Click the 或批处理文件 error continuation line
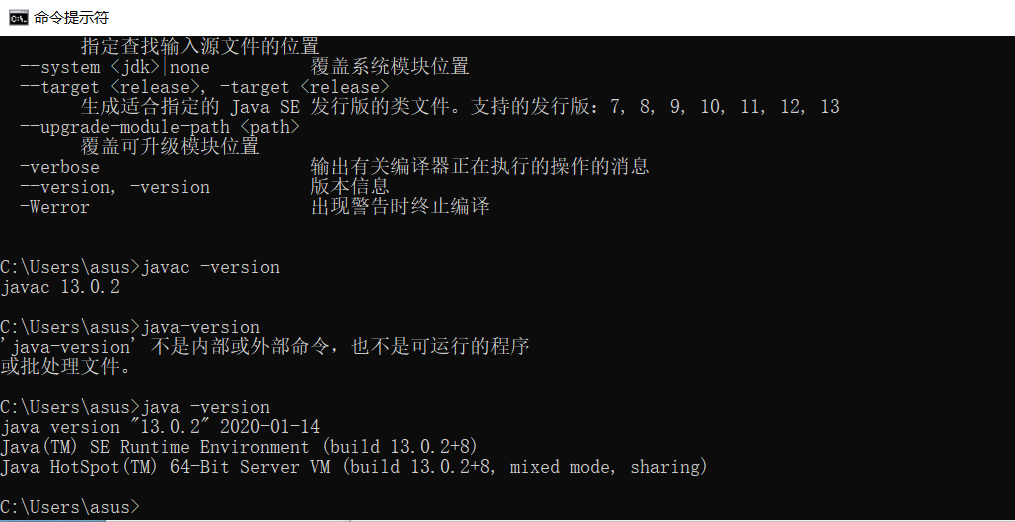This screenshot has height=522, width=1015. (65, 367)
